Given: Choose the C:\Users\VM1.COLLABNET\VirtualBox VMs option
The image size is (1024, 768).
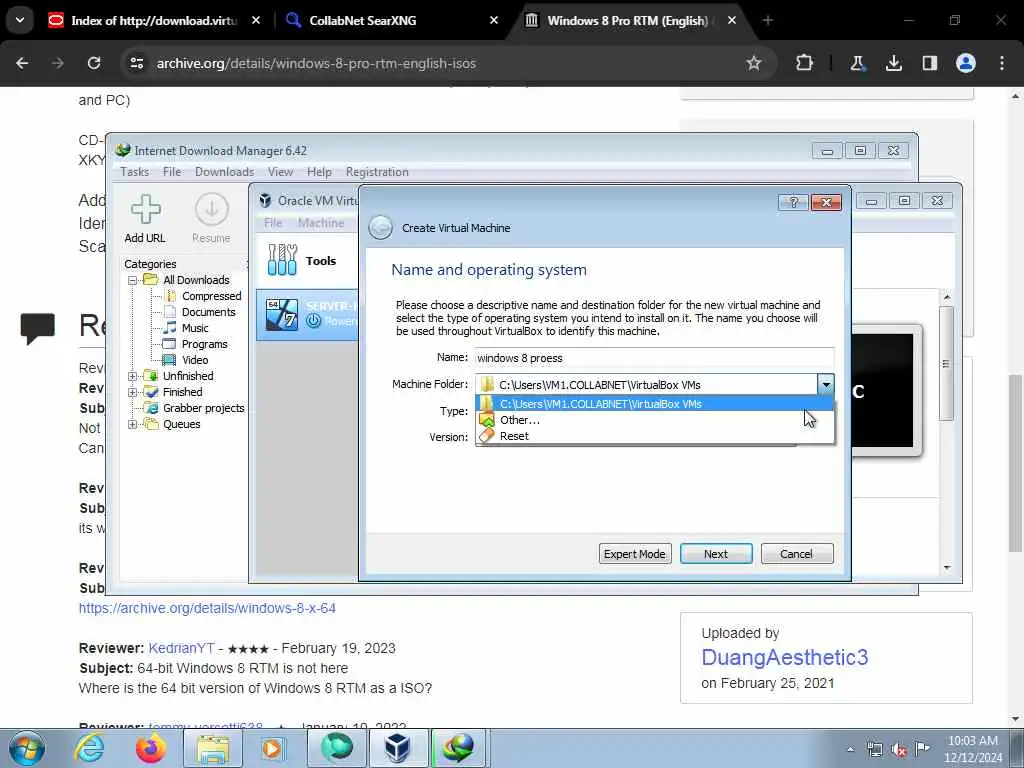Looking at the screenshot, I should click(655, 404).
